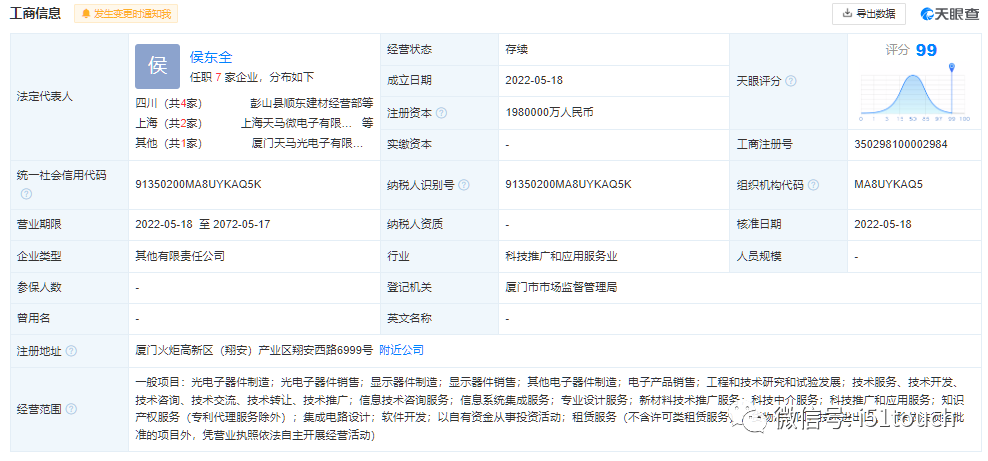The width and height of the screenshot is (988, 461).
Task: Click 上海天马微电子有限... company entry
Action: coord(296,123)
